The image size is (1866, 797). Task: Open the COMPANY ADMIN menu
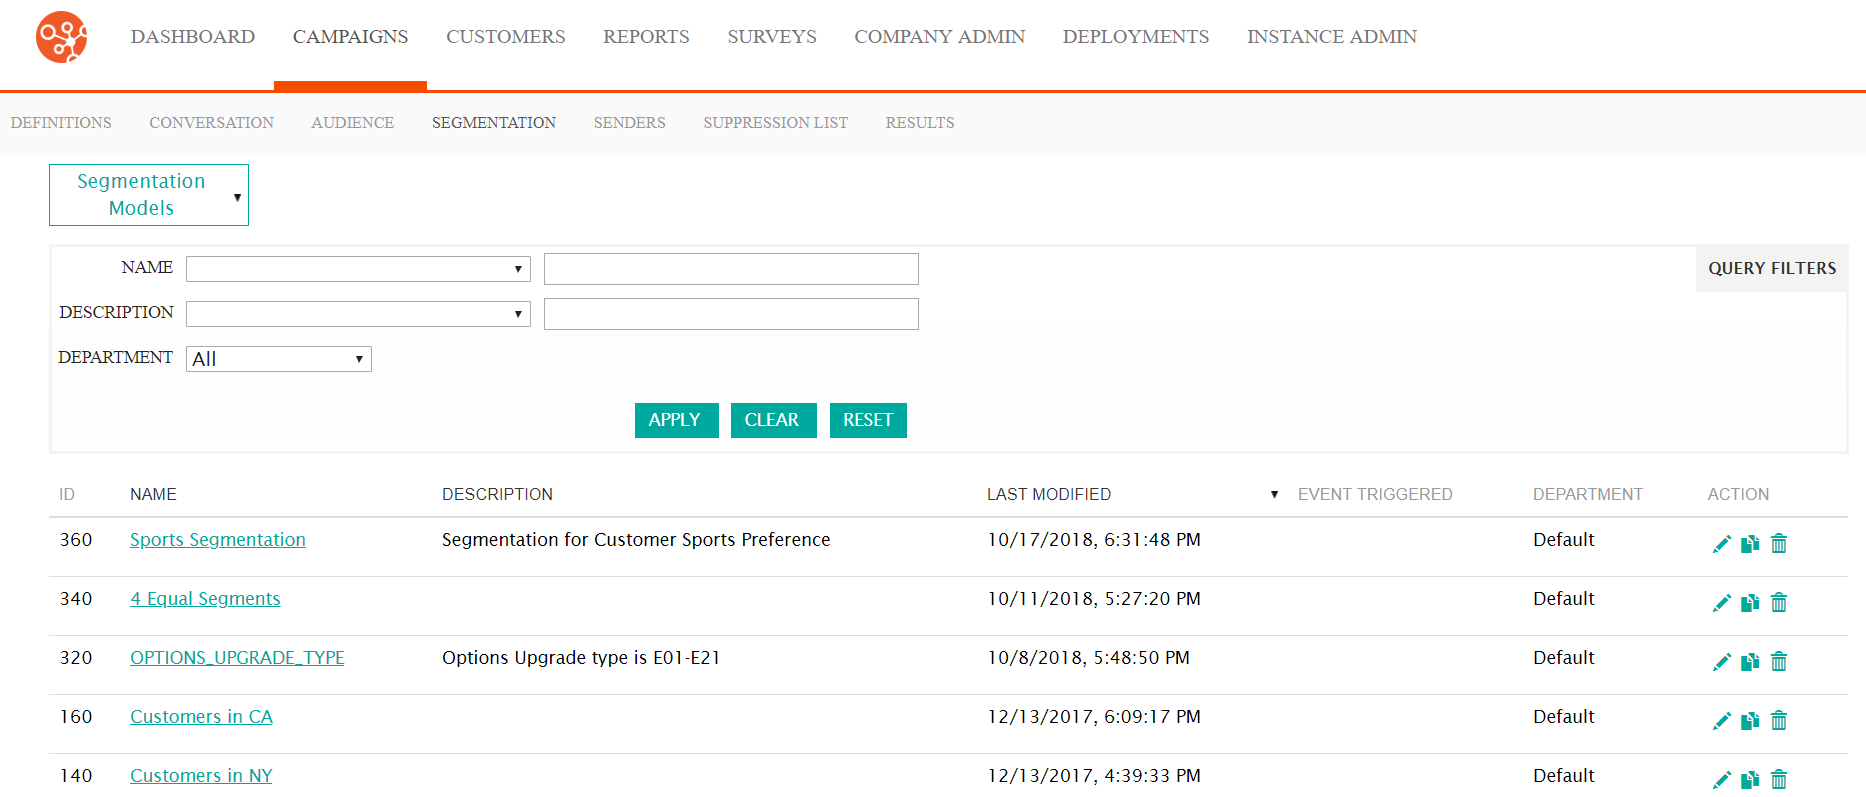point(940,37)
